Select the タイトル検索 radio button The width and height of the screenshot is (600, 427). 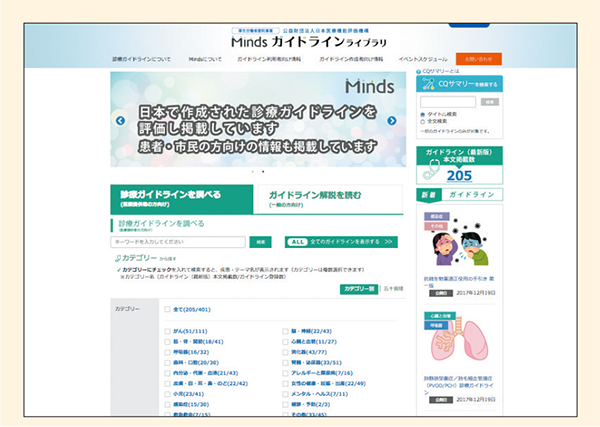point(422,114)
